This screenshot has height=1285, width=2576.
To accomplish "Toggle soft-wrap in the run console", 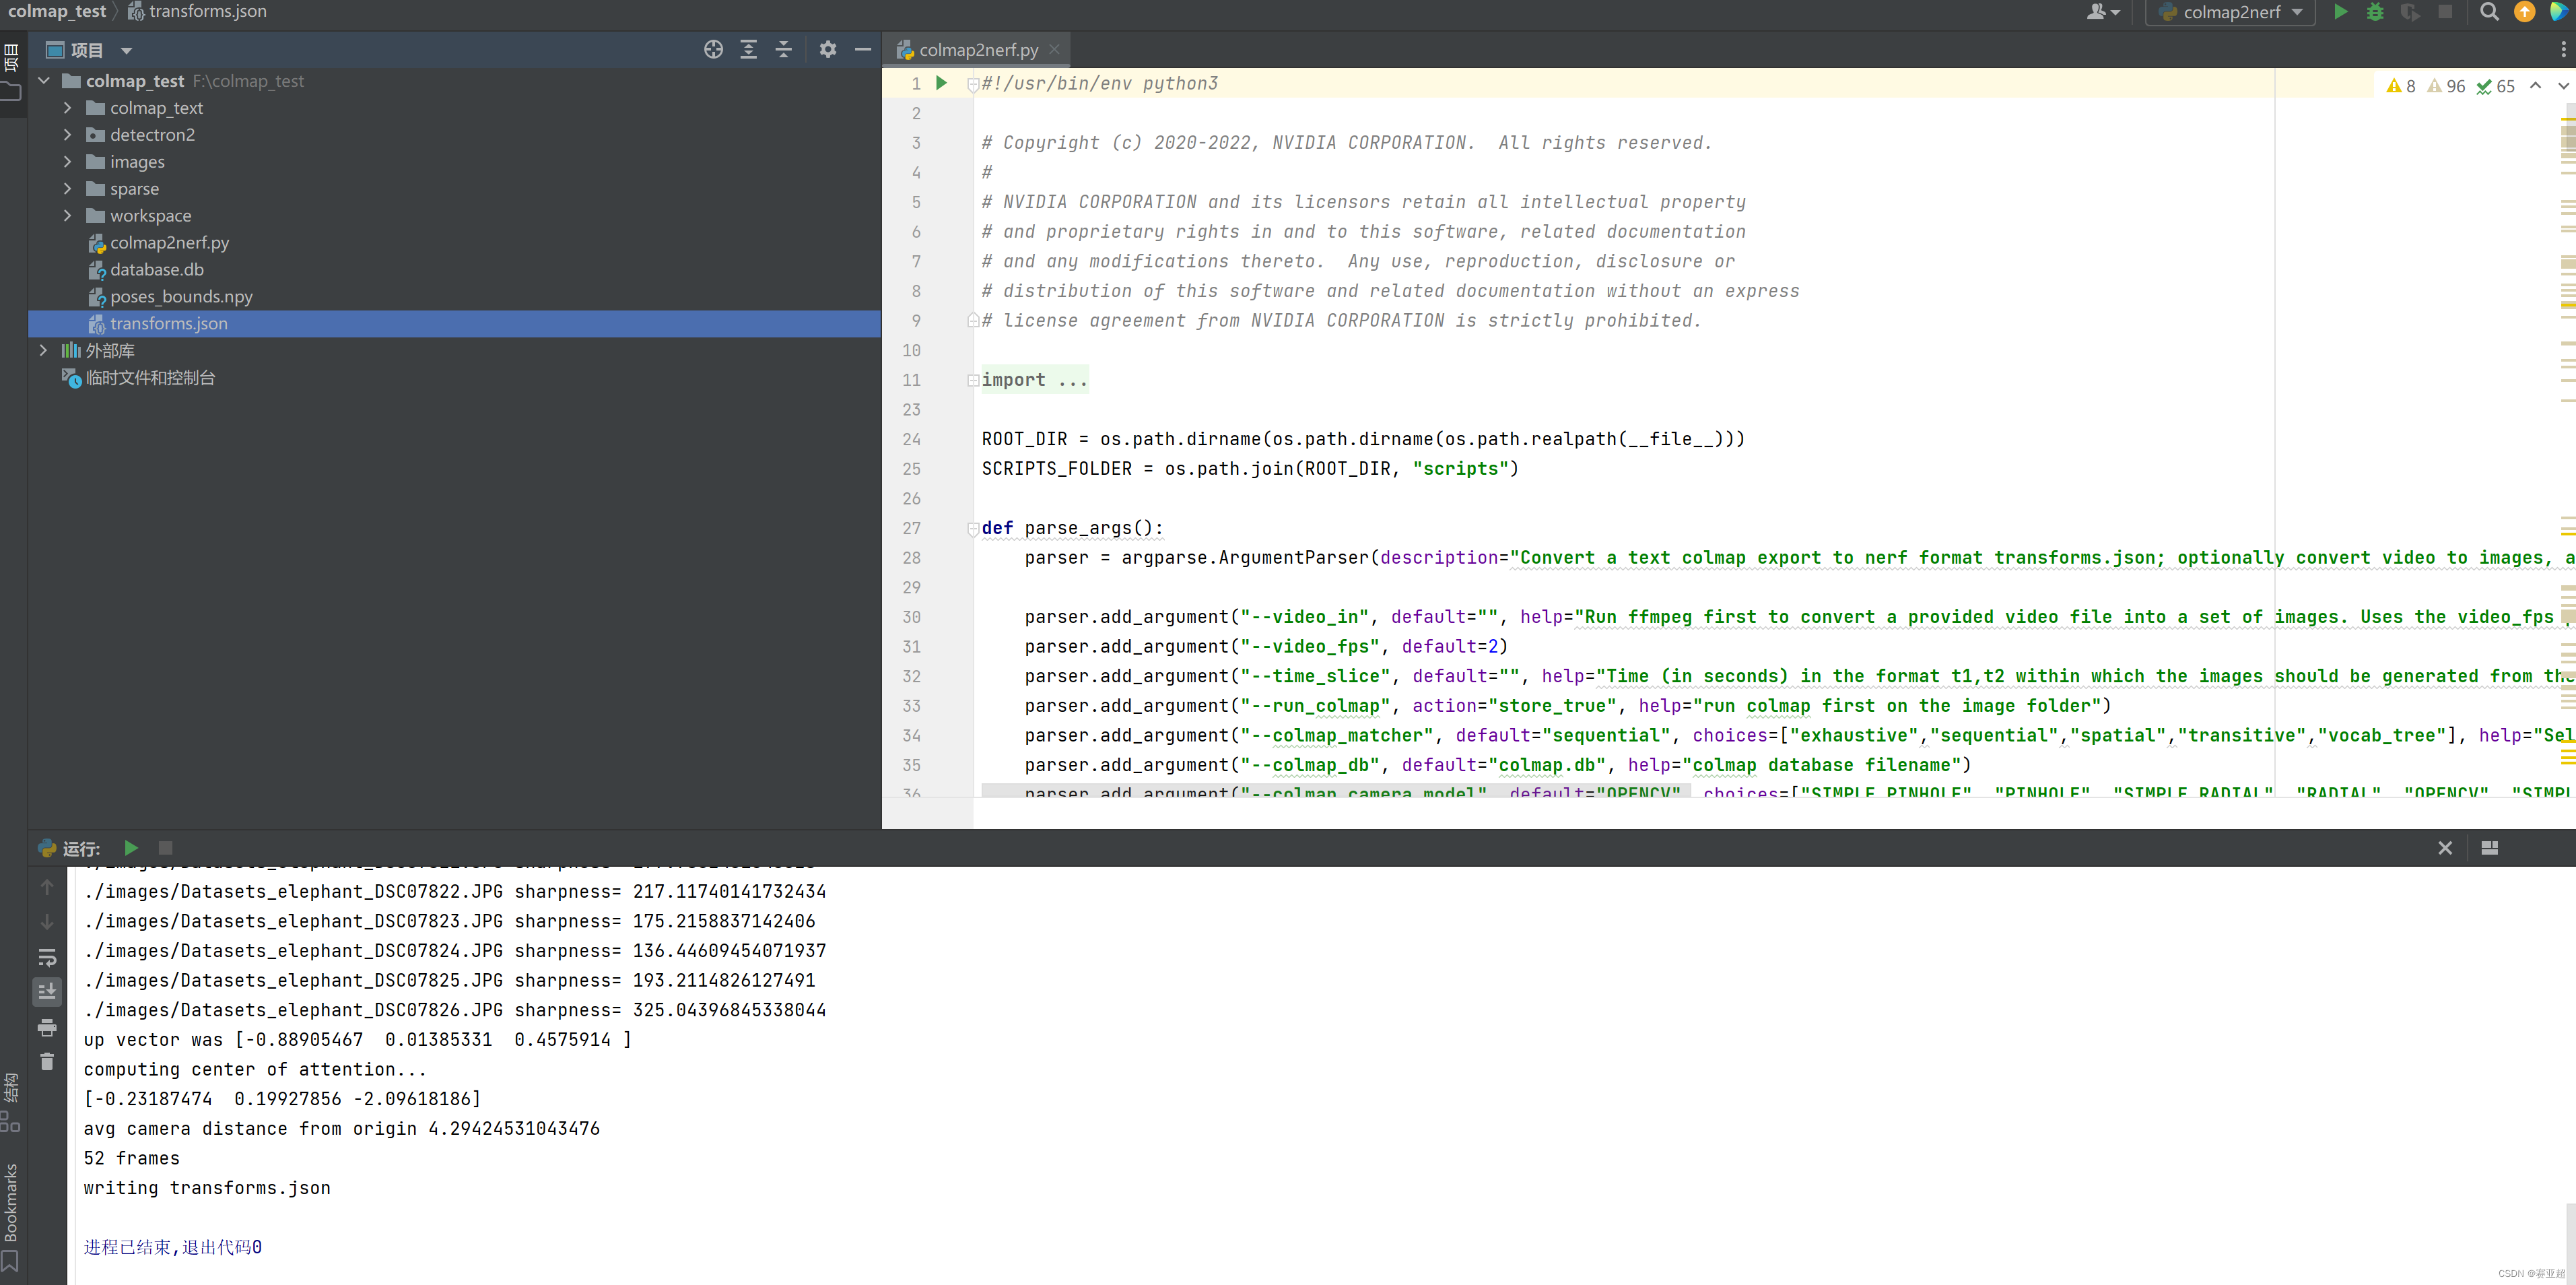I will point(47,957).
